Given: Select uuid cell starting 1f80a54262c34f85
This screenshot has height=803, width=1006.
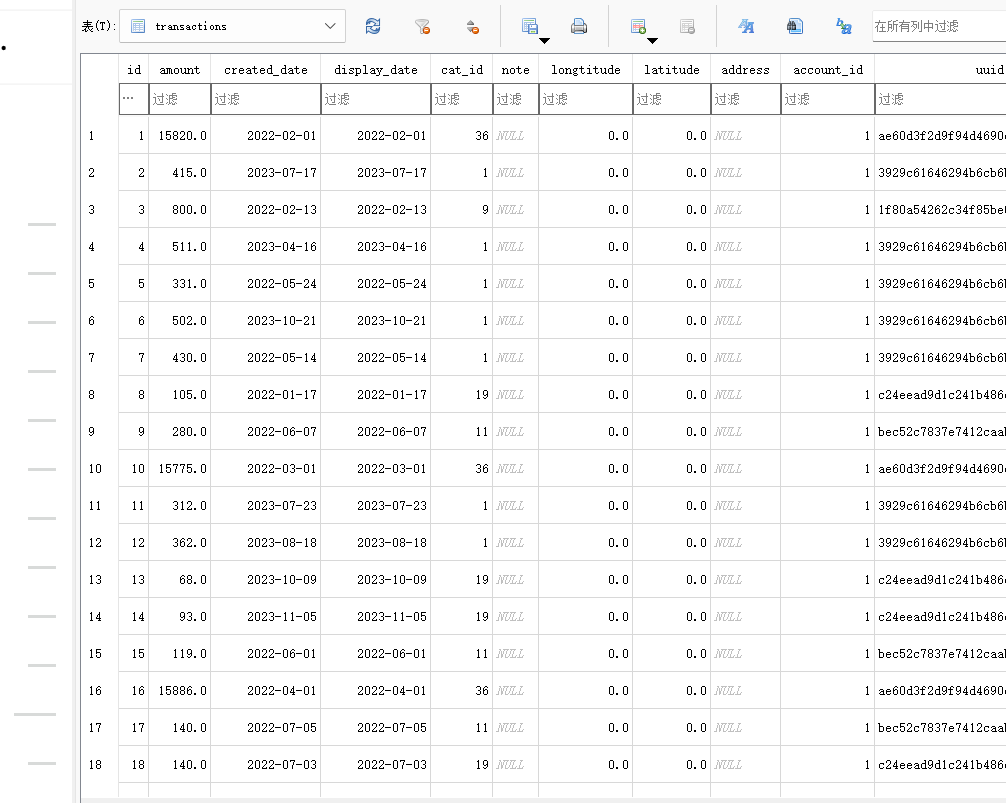Looking at the screenshot, I should [941, 210].
